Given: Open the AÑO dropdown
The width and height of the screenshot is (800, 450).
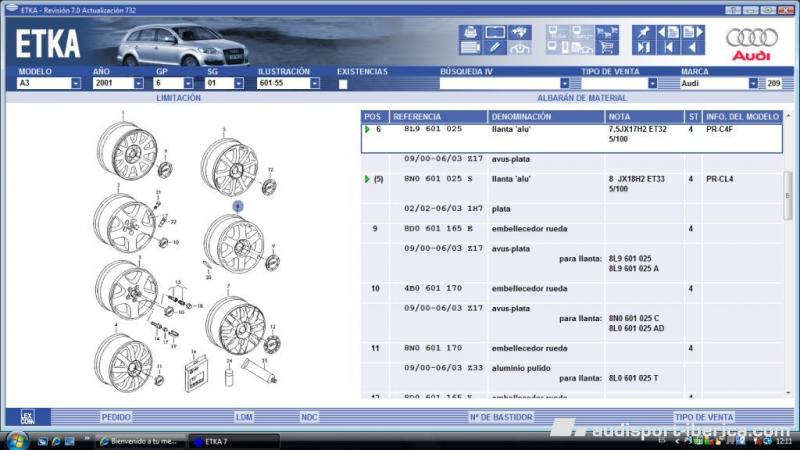Looking at the screenshot, I should point(138,83).
